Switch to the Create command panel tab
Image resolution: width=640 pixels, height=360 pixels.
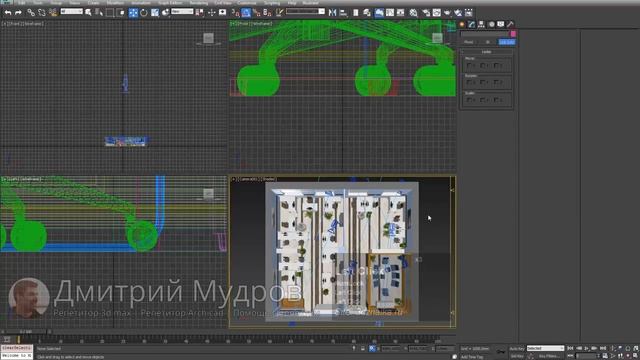462,24
